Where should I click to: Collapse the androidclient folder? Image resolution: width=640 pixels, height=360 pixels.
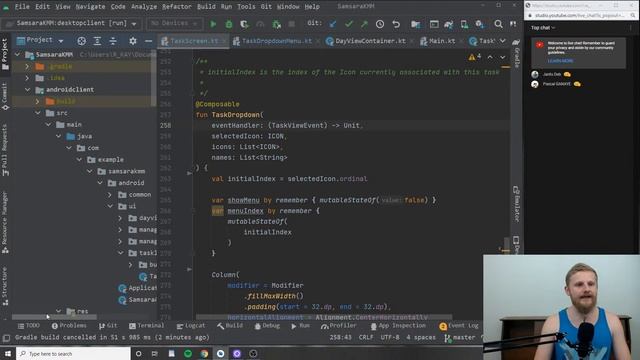tap(28, 89)
